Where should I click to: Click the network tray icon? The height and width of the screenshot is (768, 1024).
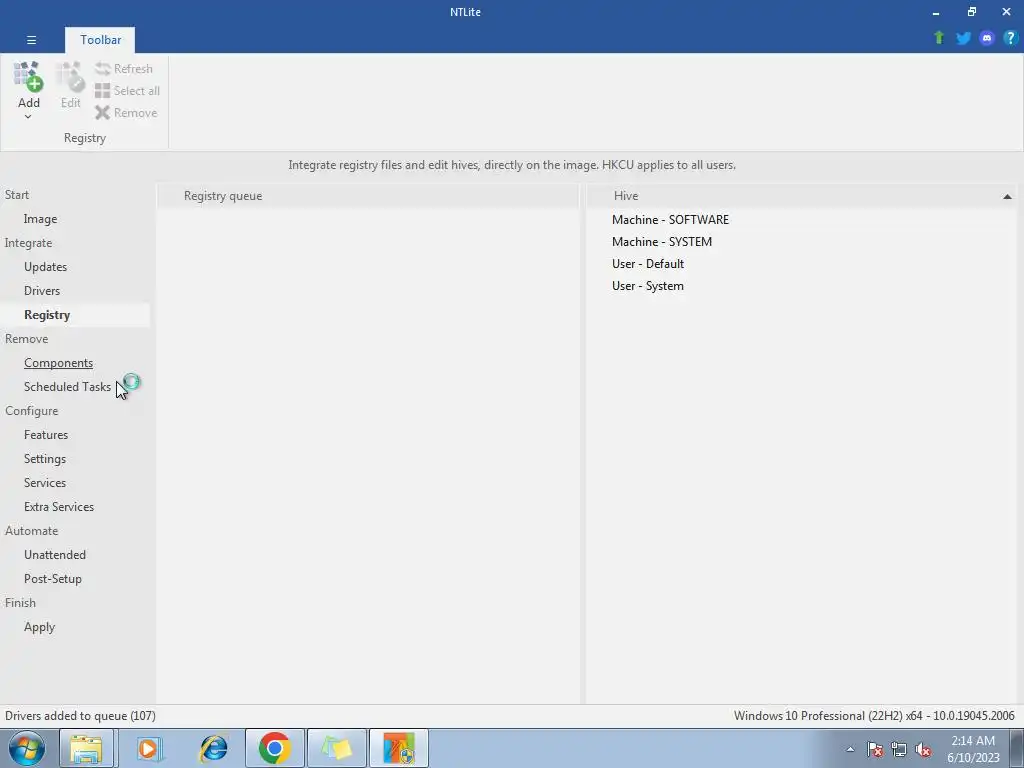(x=899, y=749)
